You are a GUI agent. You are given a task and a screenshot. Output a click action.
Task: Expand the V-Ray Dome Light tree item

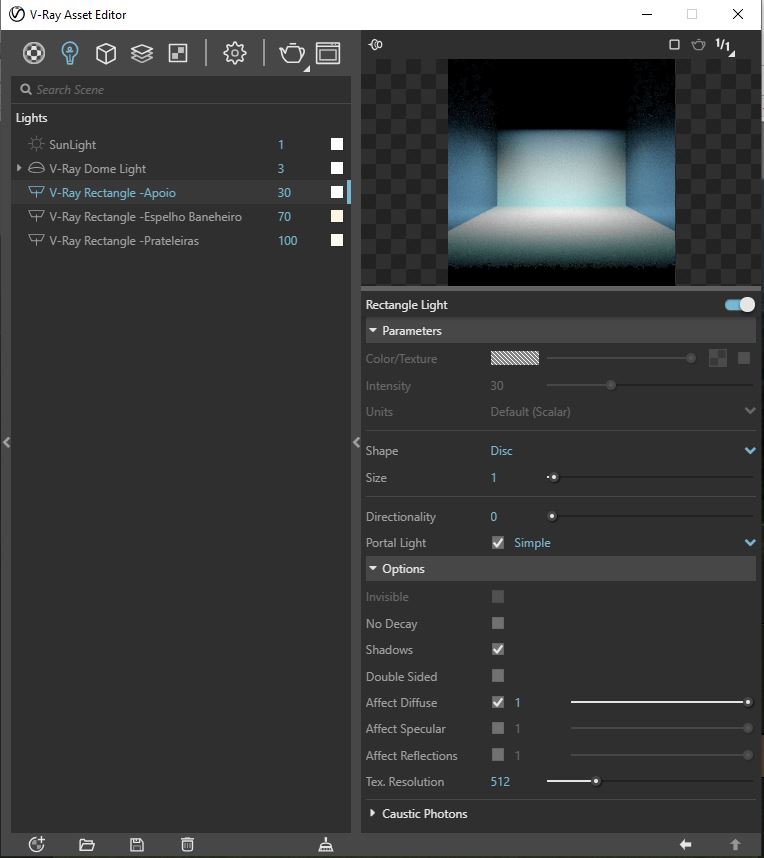[19, 169]
